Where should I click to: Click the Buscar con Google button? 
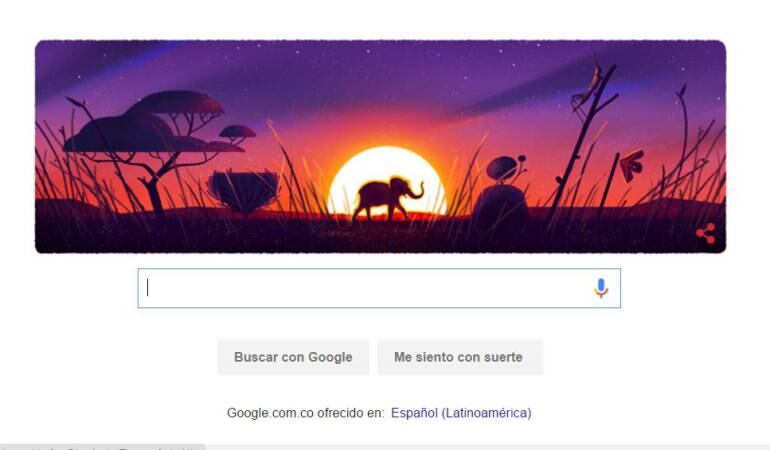(293, 357)
